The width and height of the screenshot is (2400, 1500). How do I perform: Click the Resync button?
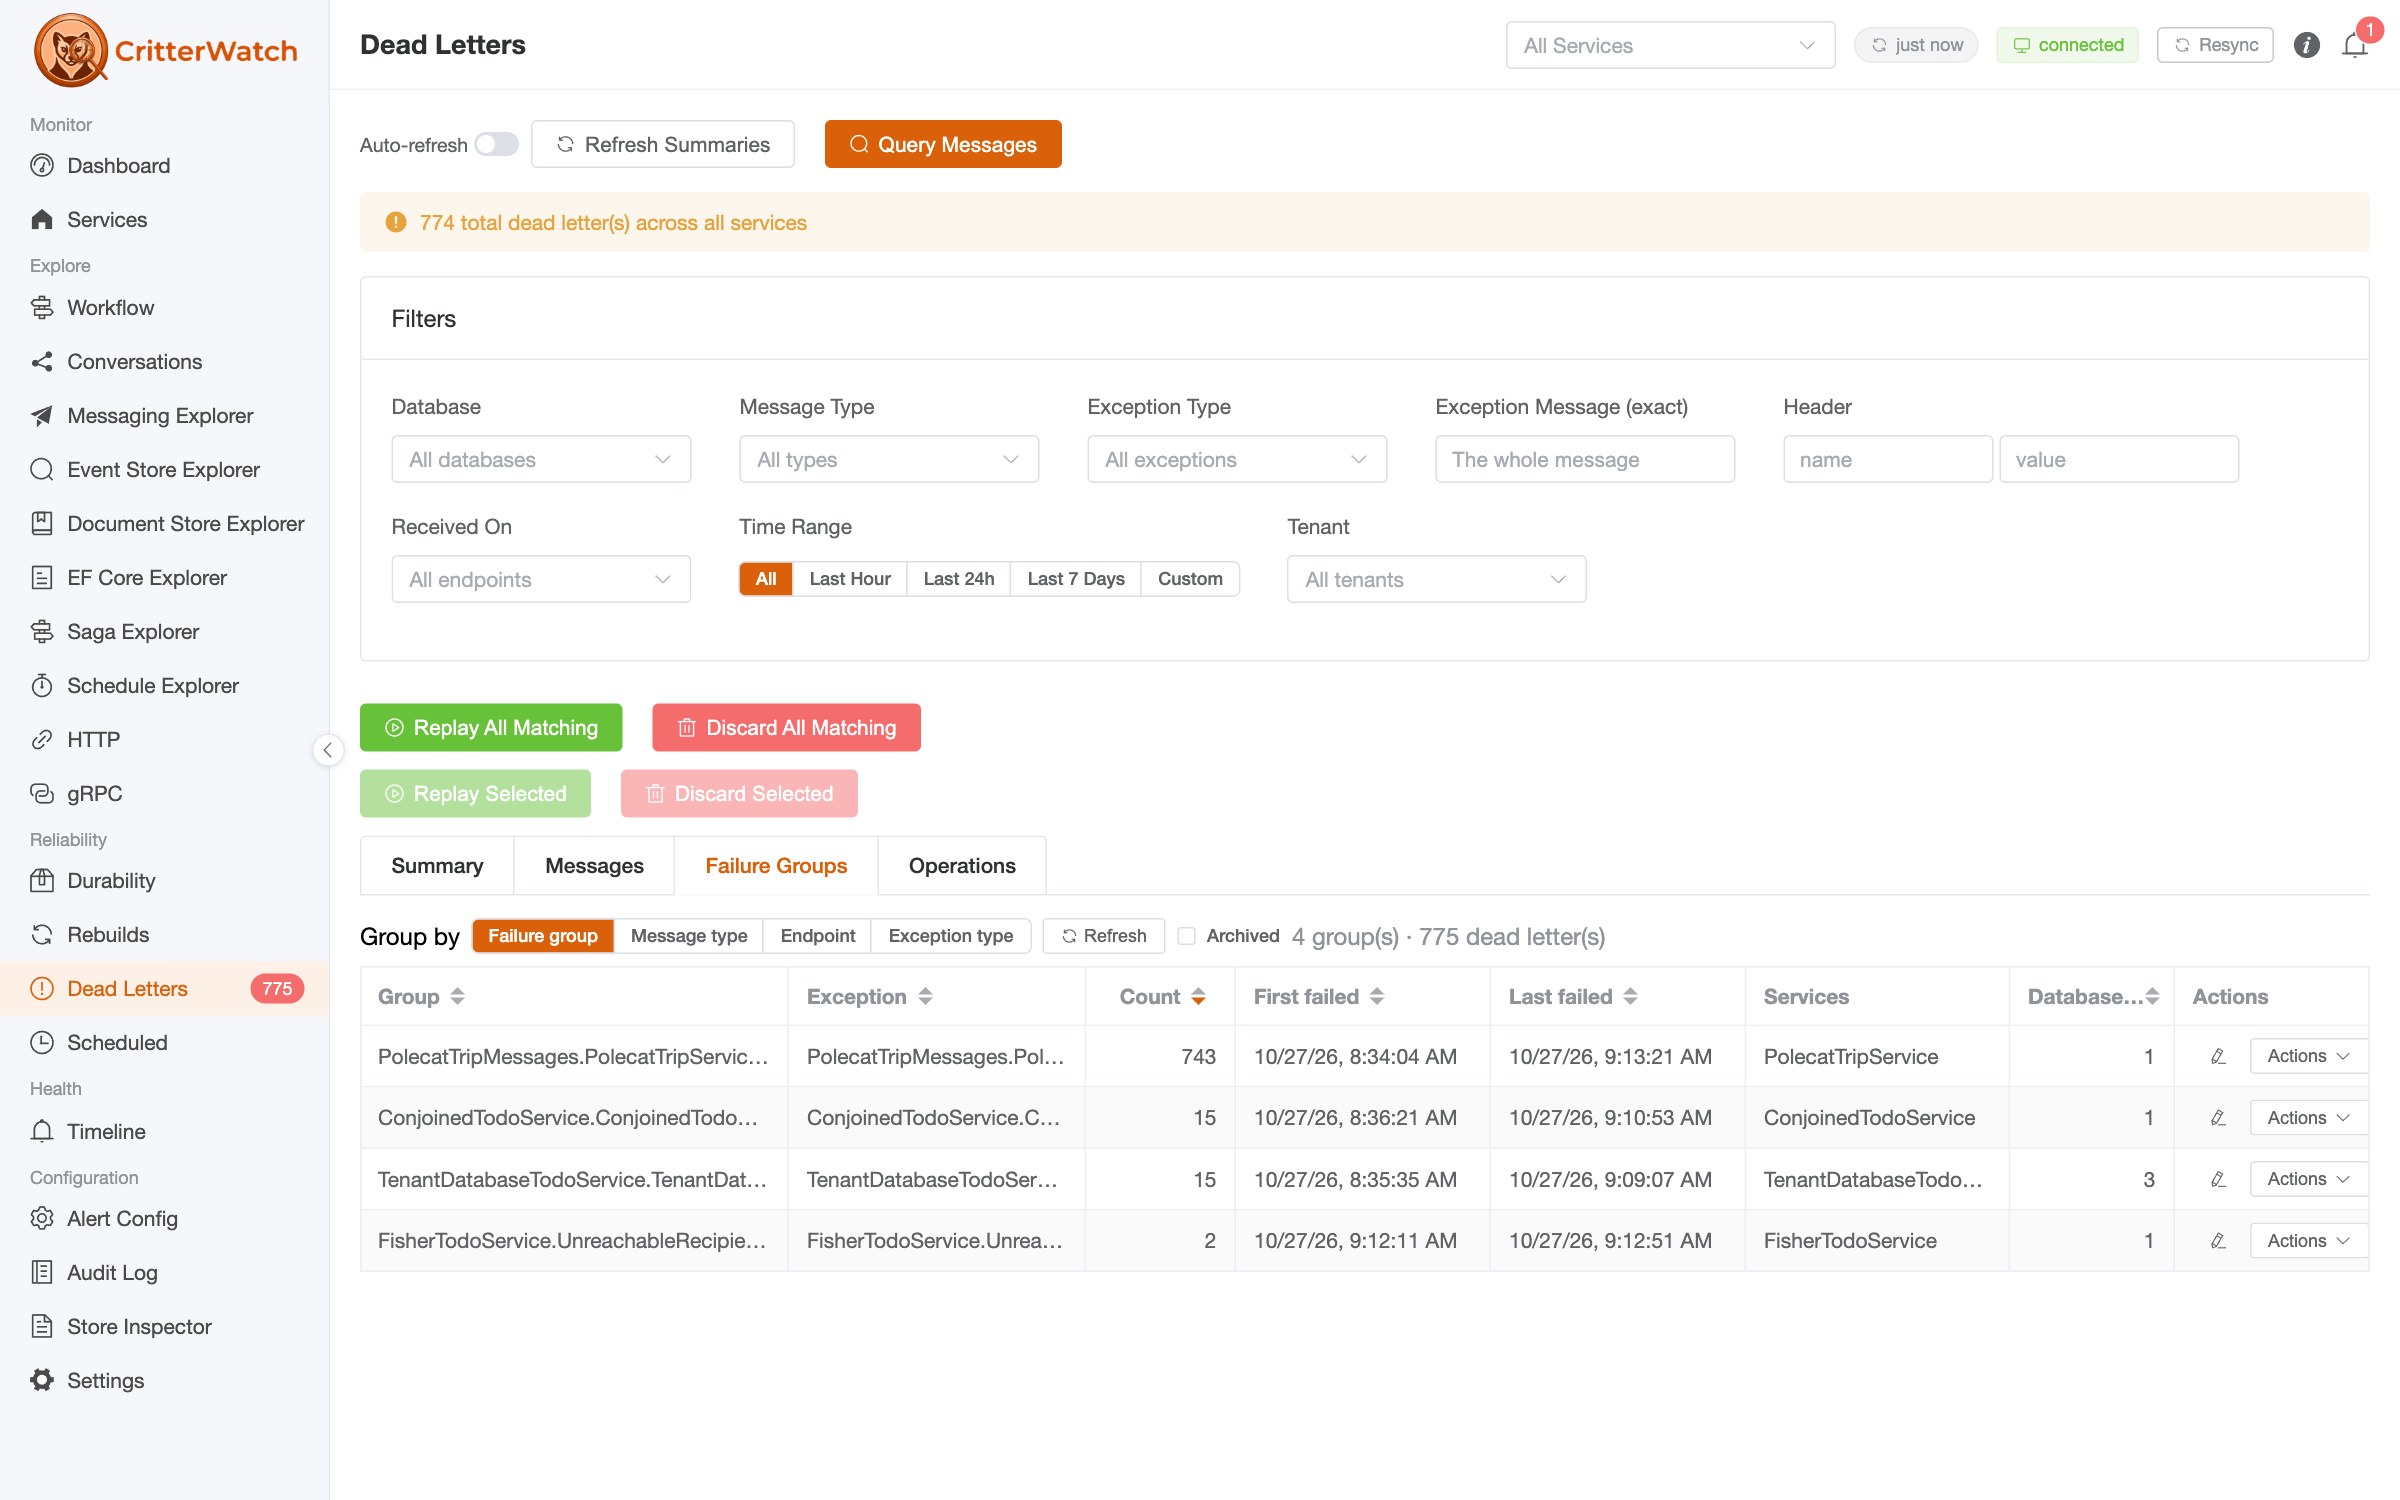[2215, 45]
